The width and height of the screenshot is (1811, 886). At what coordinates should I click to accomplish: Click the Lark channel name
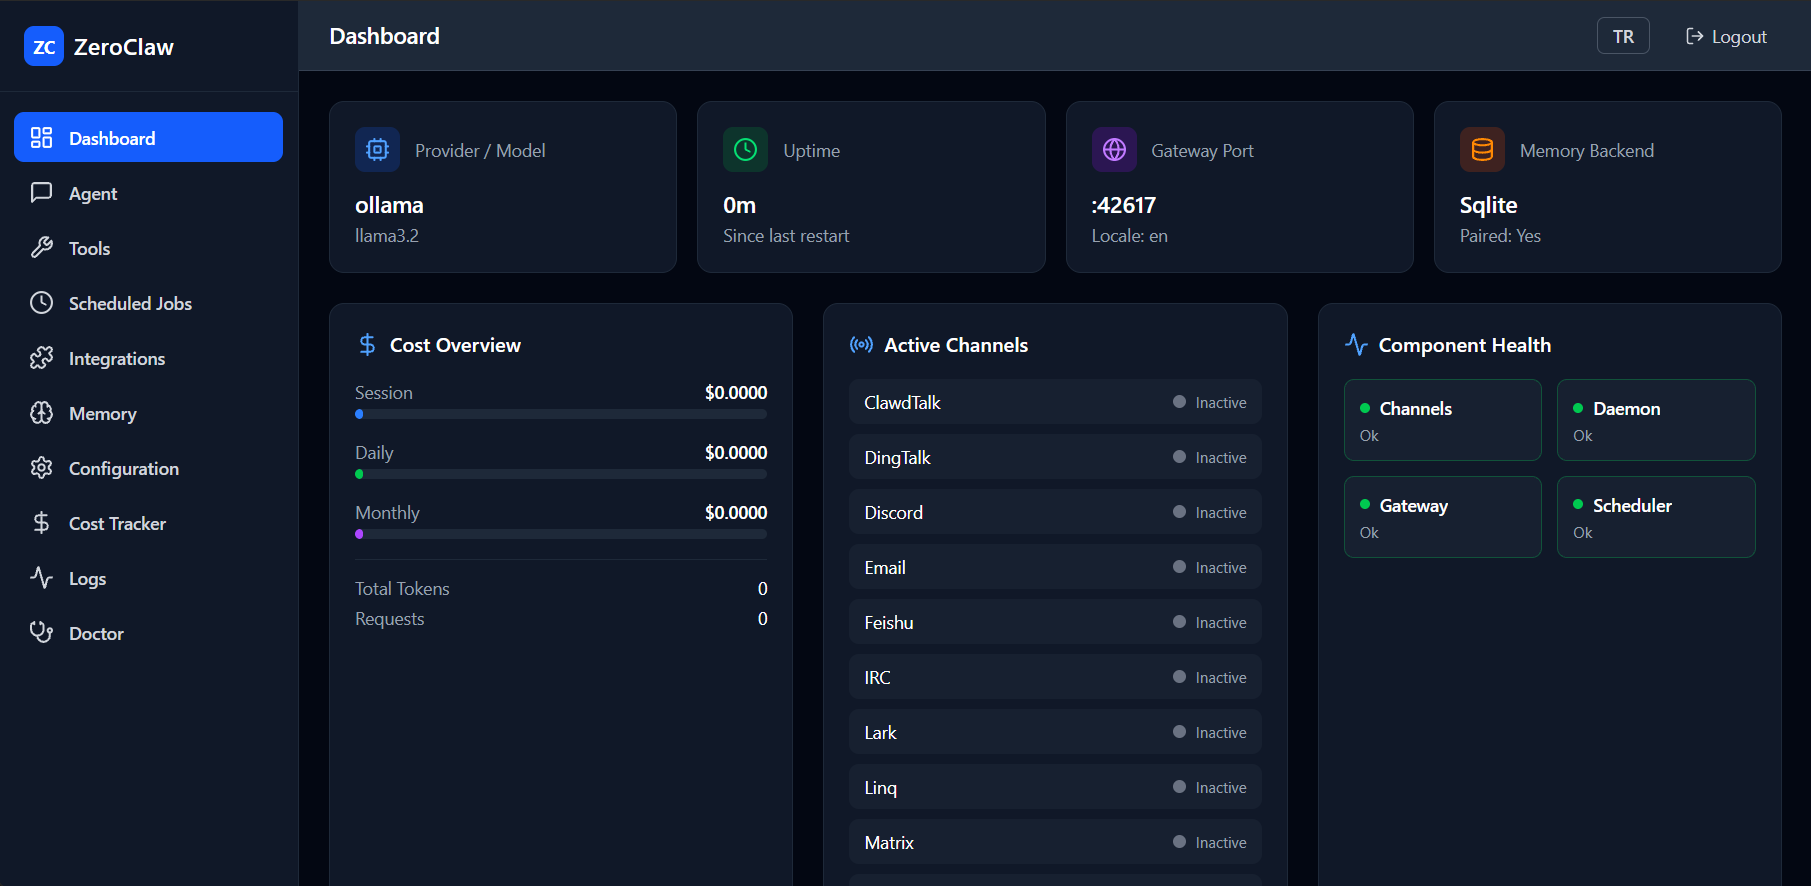880,732
